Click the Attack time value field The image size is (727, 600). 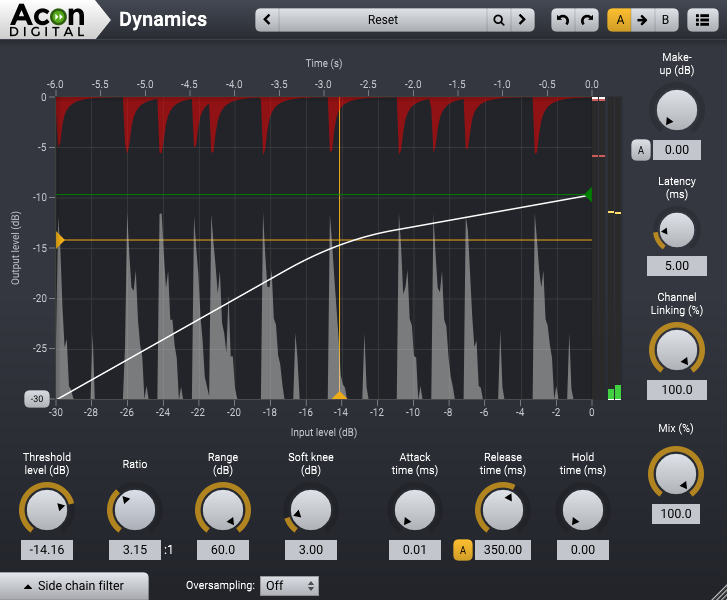pyautogui.click(x=415, y=549)
